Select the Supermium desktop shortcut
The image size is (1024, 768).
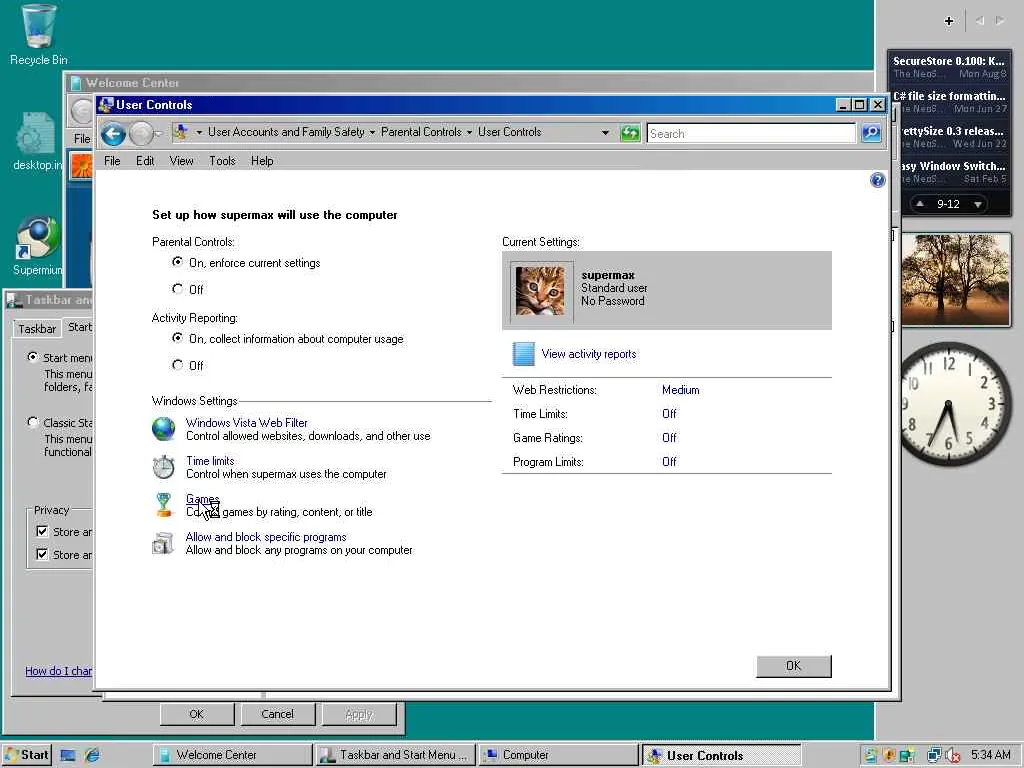pos(39,246)
